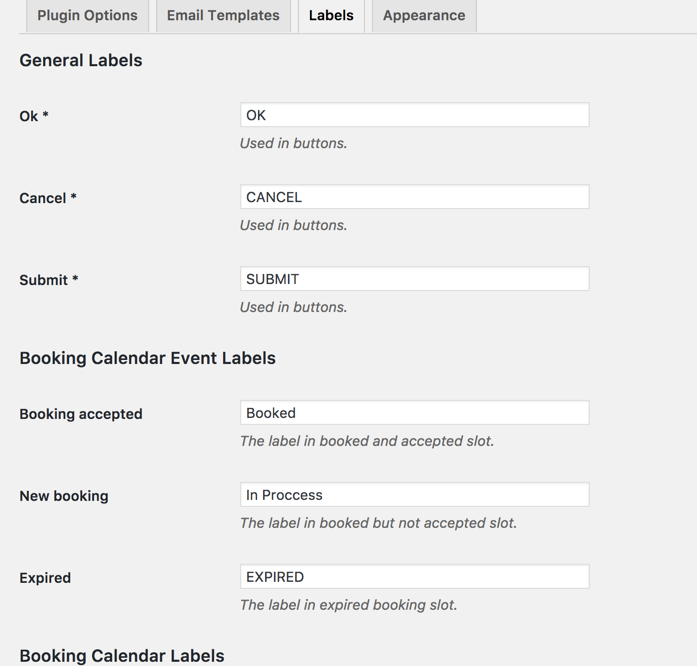Focus the In Proccess text field
This screenshot has width=697, height=666.
click(x=414, y=495)
